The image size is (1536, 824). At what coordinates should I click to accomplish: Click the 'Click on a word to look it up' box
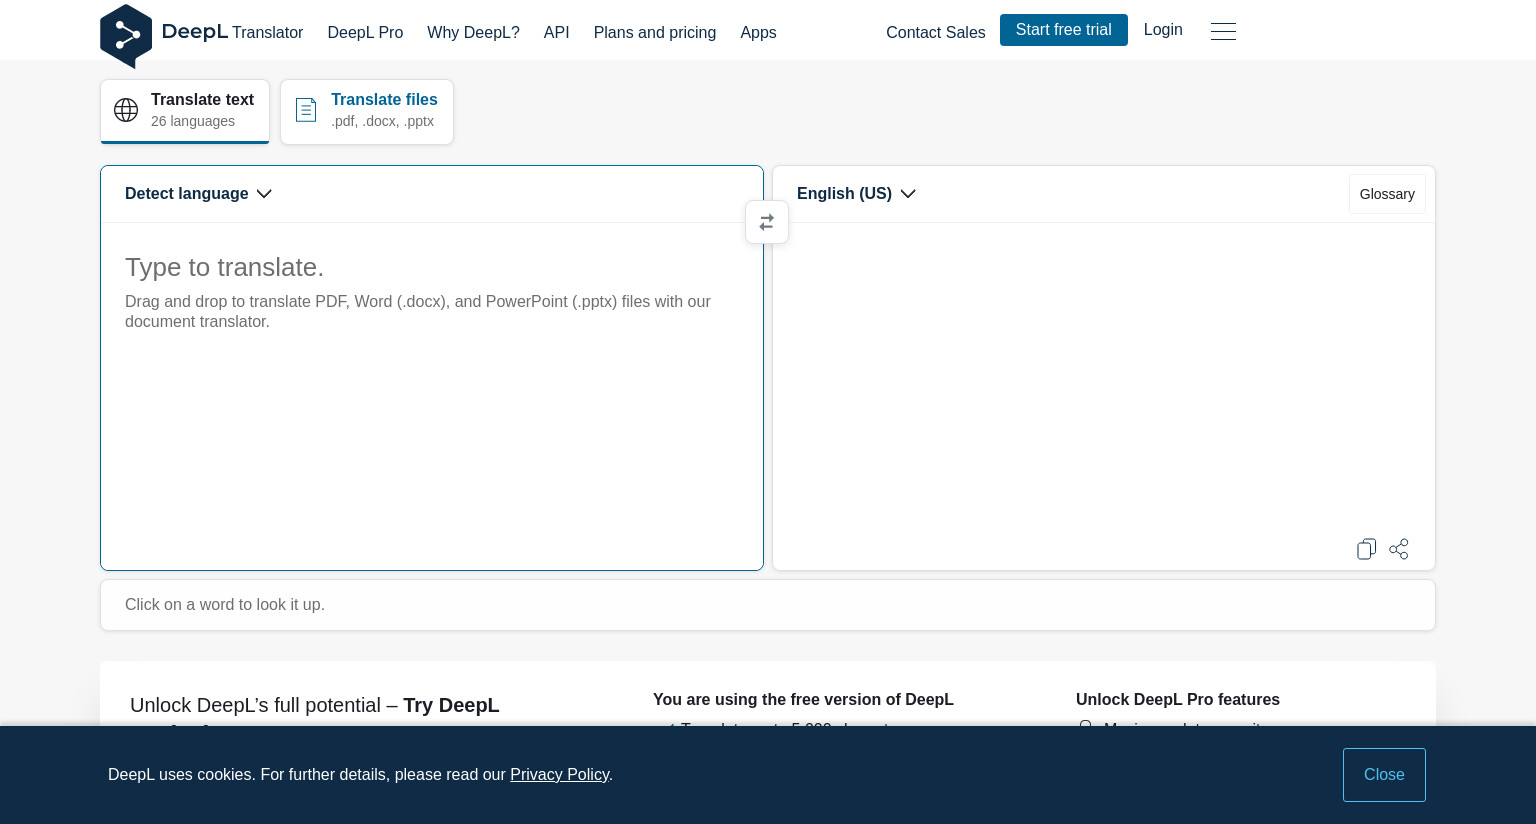768,605
